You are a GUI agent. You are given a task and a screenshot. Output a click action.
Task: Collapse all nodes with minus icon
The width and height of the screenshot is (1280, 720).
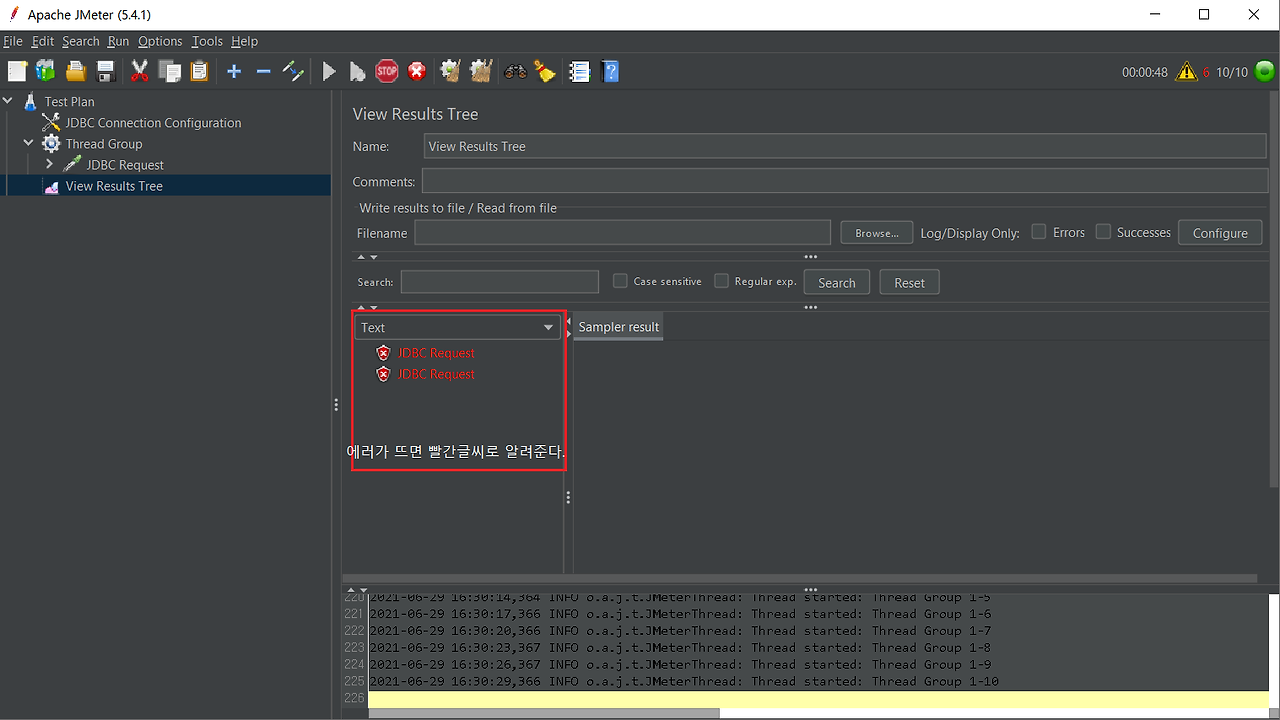[x=264, y=71]
